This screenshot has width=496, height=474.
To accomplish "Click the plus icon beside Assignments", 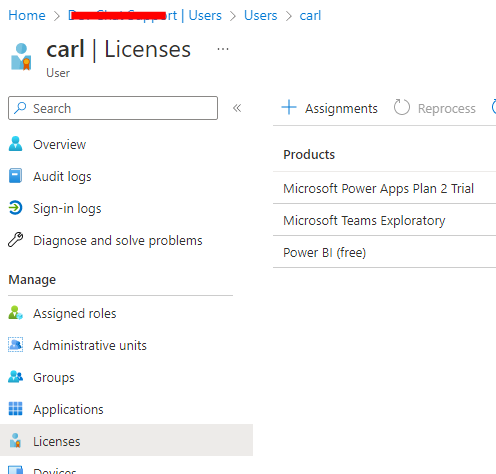I will click(x=289, y=107).
